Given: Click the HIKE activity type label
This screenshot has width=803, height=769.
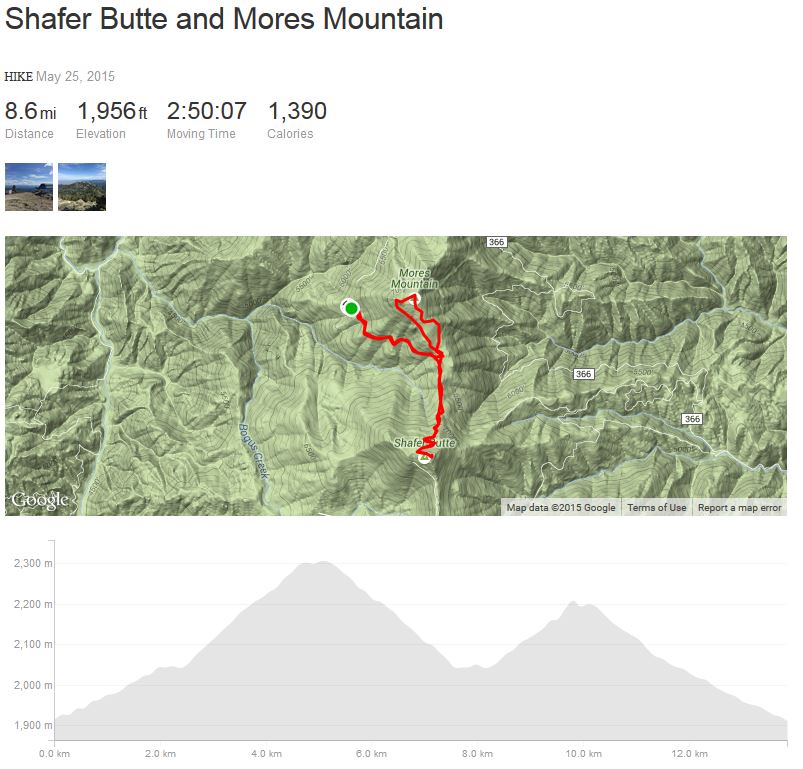Looking at the screenshot, I should click(x=19, y=77).
